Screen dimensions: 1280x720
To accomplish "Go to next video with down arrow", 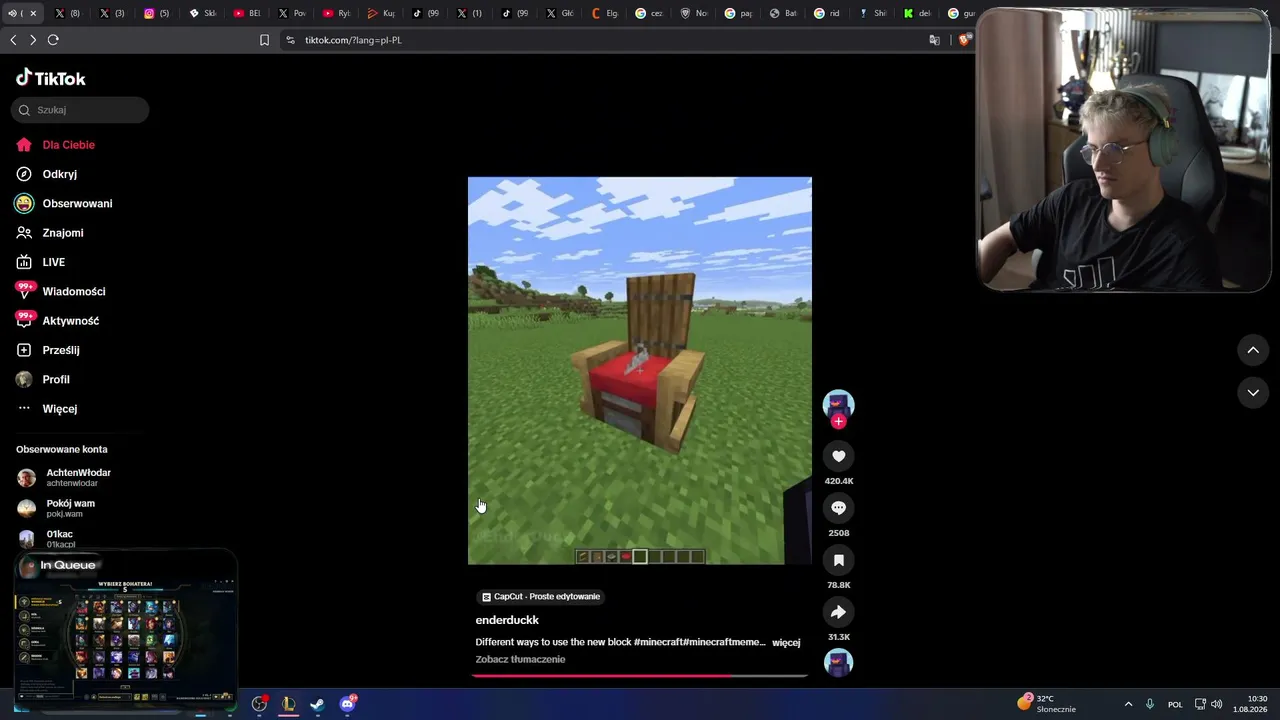I will tap(1253, 393).
